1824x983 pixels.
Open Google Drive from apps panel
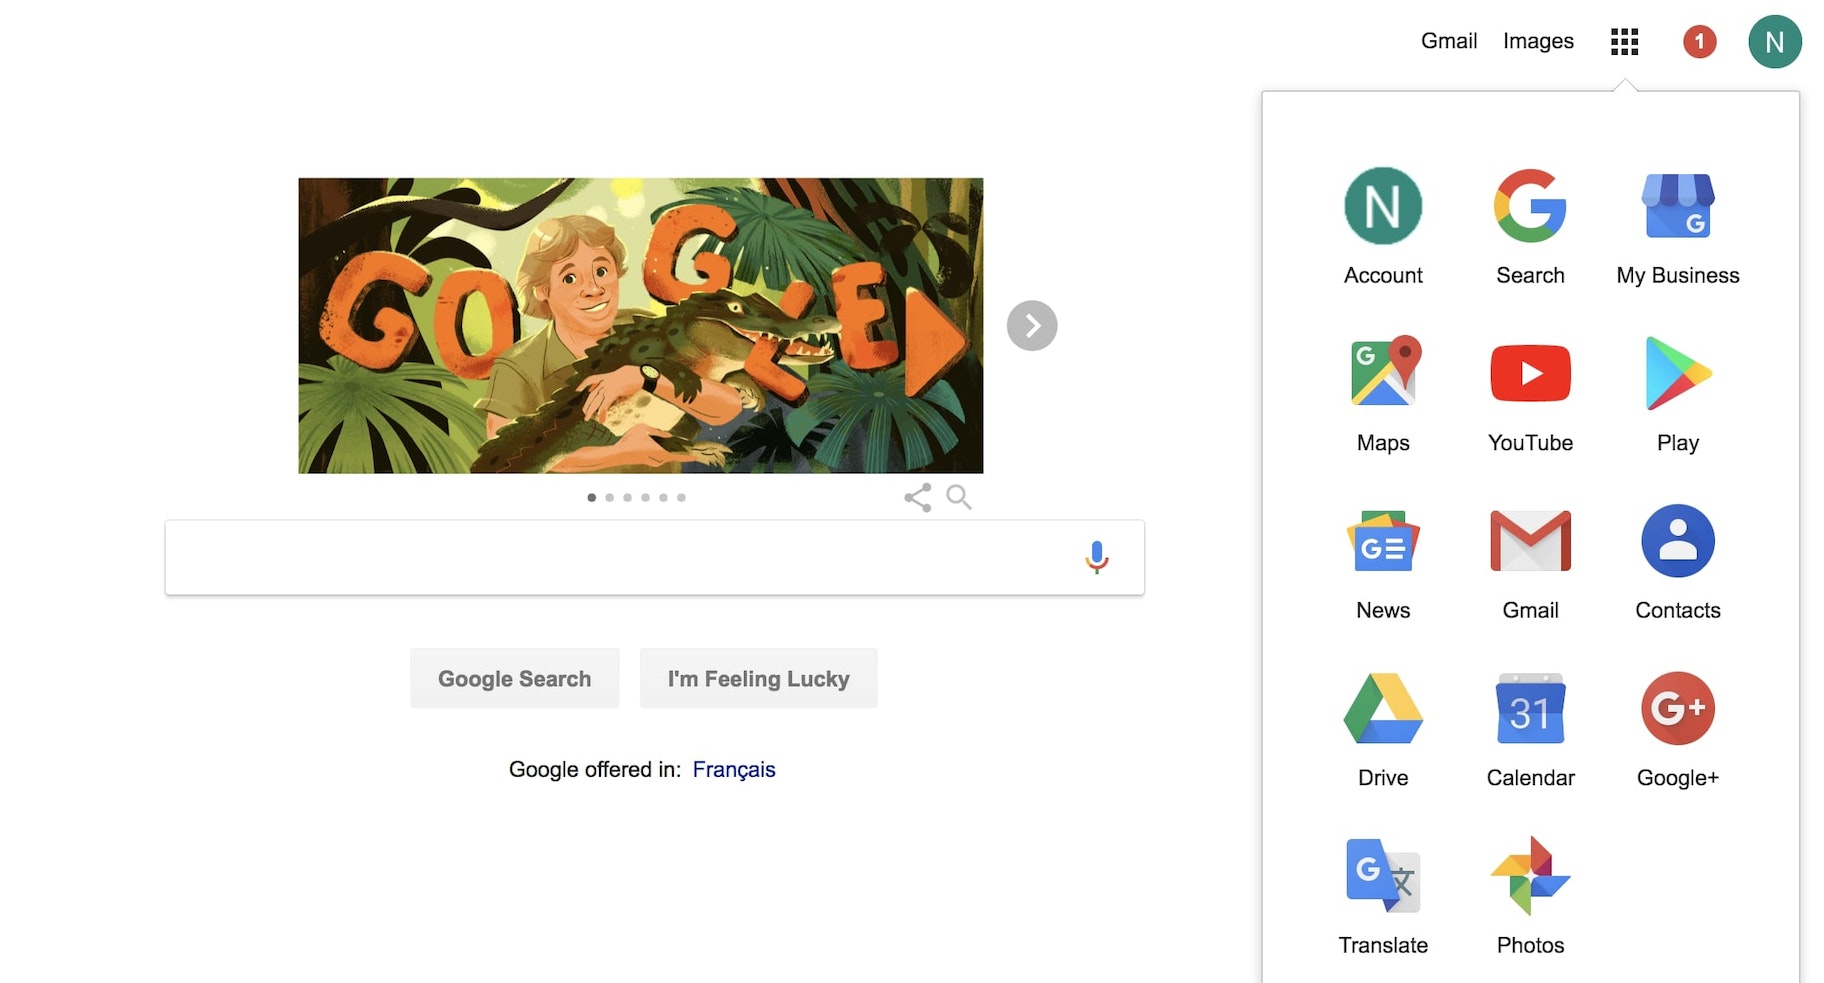pyautogui.click(x=1383, y=709)
